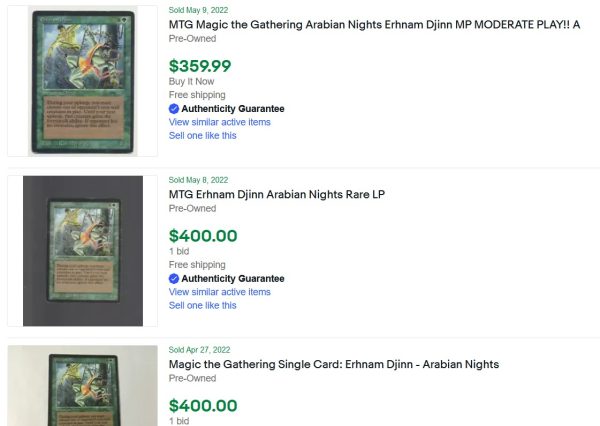Click 'Sell one like this' under the Rare LP listing

coord(202,306)
